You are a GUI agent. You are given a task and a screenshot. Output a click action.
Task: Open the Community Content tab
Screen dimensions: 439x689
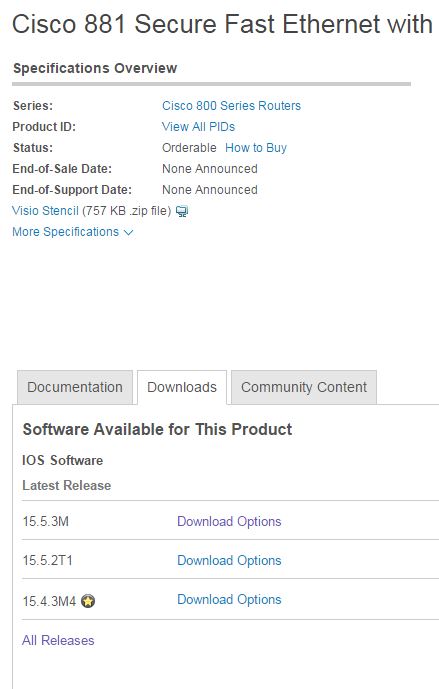tap(304, 387)
